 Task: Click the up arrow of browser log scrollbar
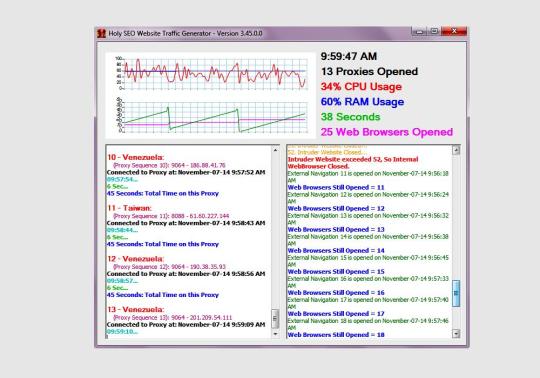coord(456,150)
